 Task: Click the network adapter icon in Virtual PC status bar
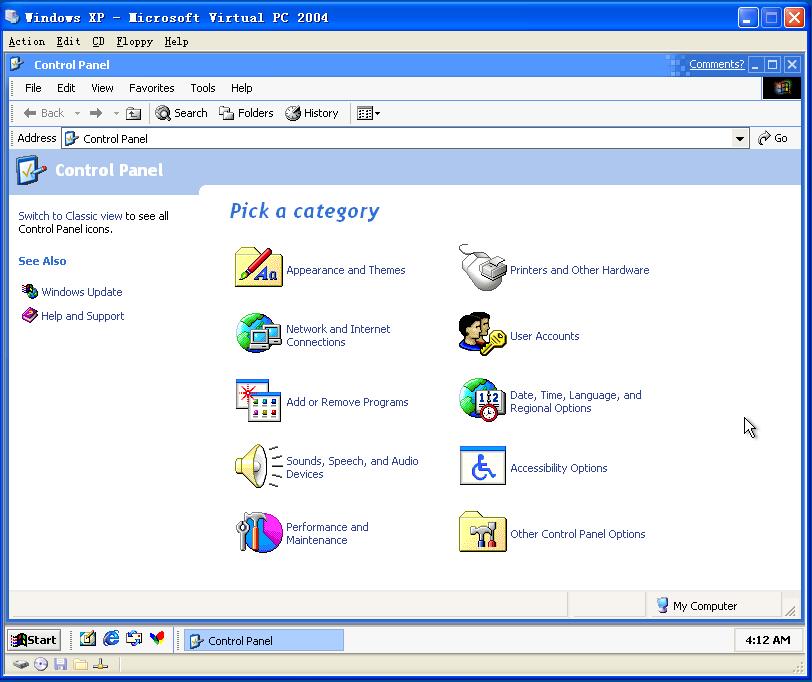tap(100, 664)
